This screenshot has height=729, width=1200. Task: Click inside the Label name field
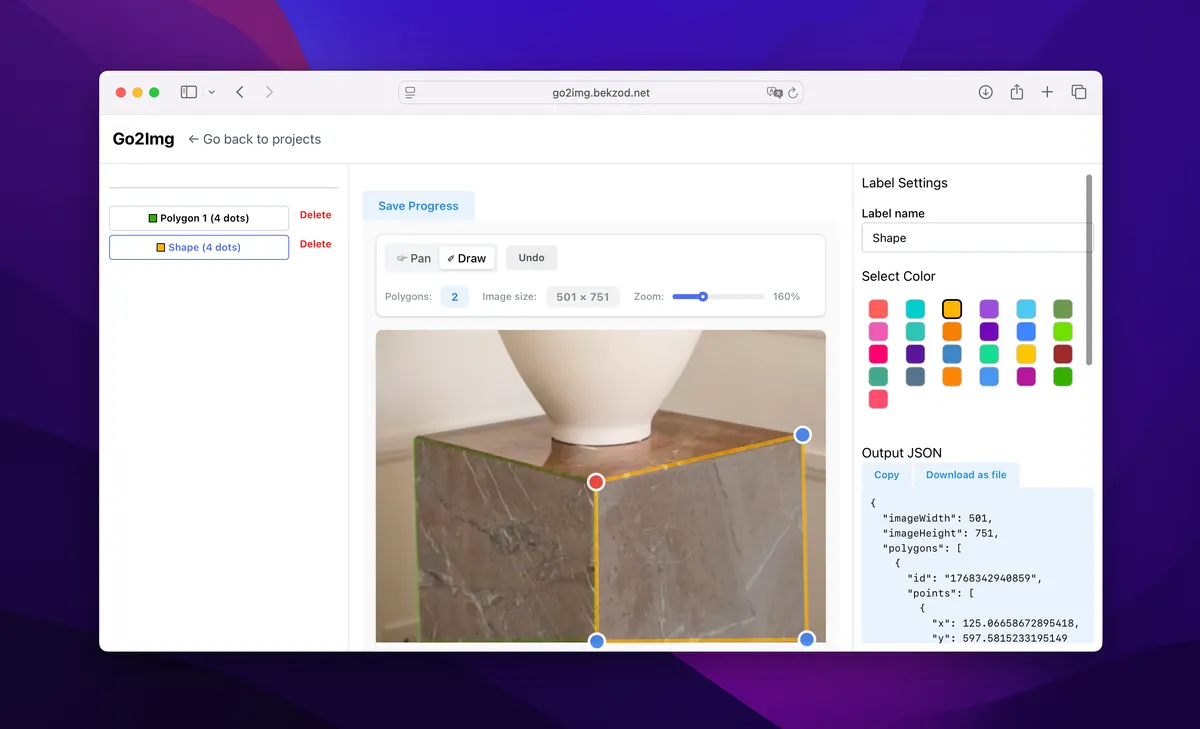coord(976,238)
